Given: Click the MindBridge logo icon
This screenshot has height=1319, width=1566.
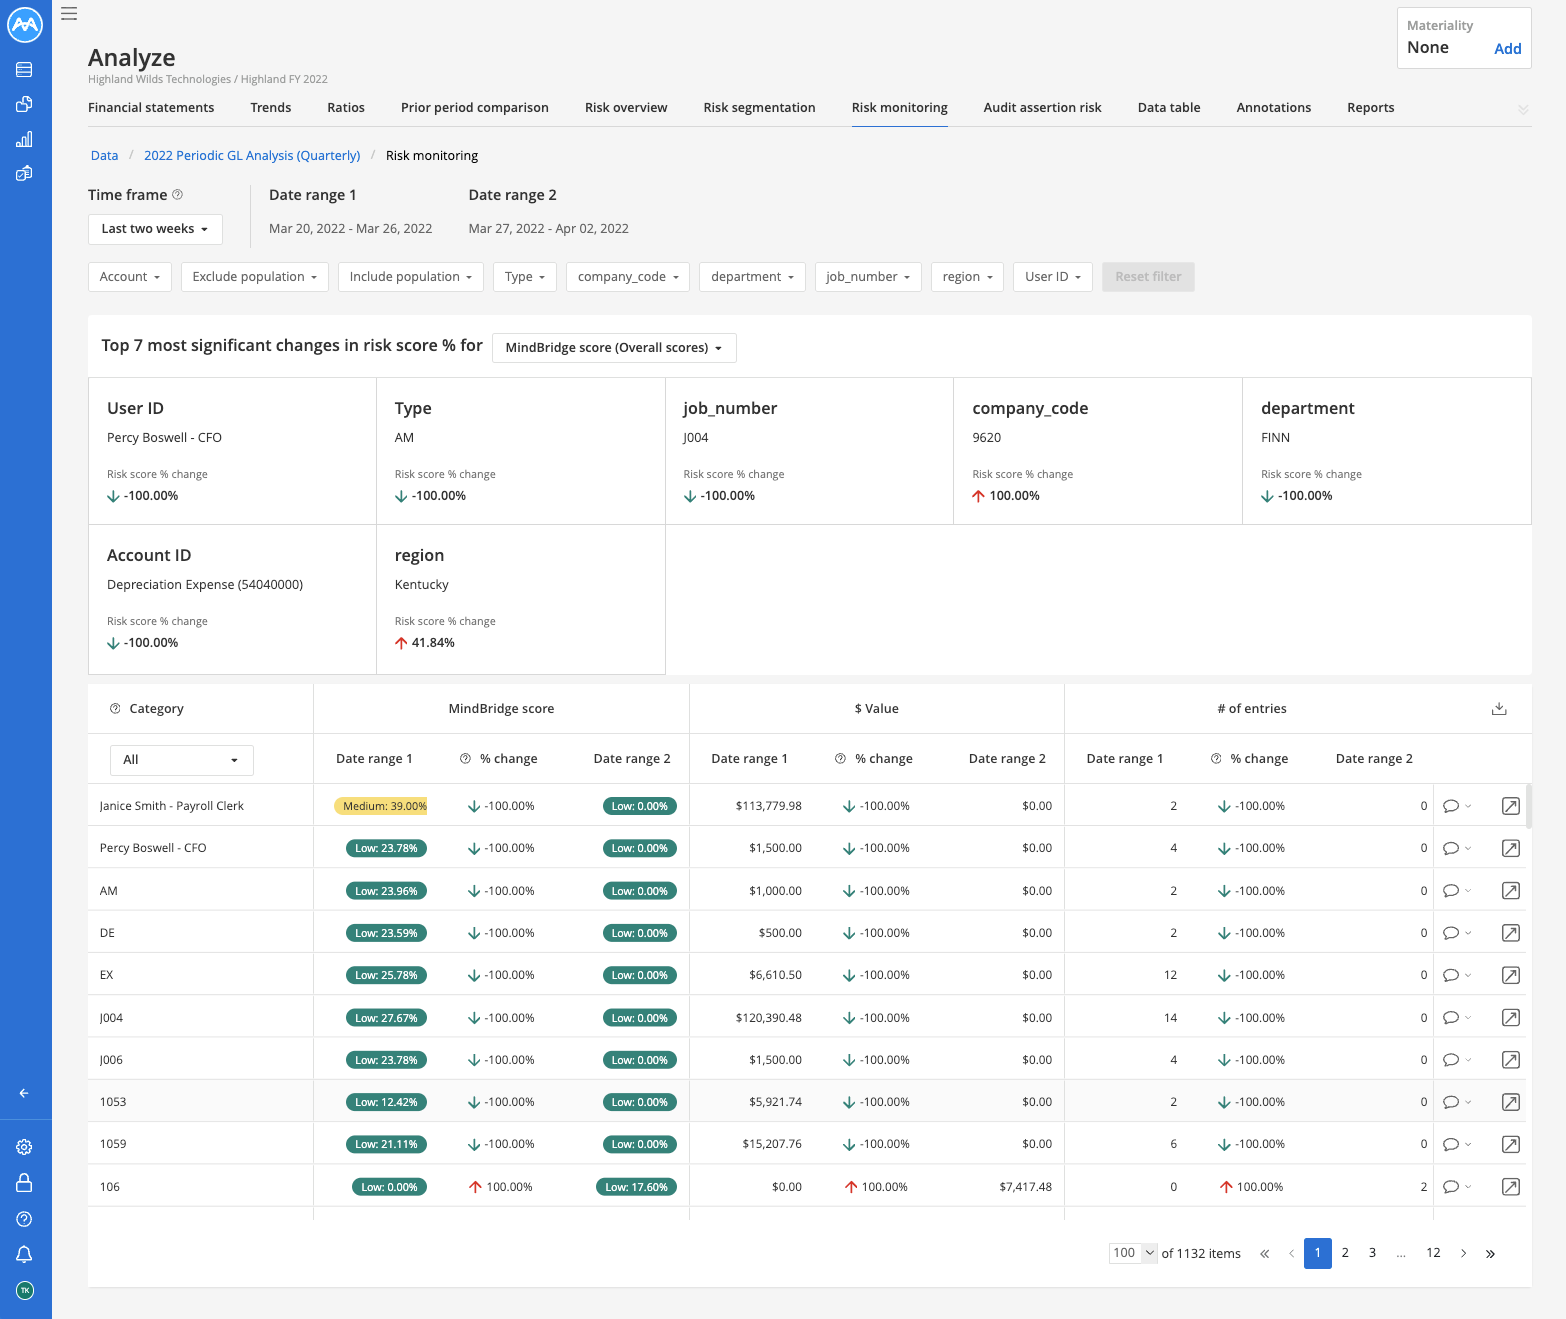Looking at the screenshot, I should pos(25,25).
